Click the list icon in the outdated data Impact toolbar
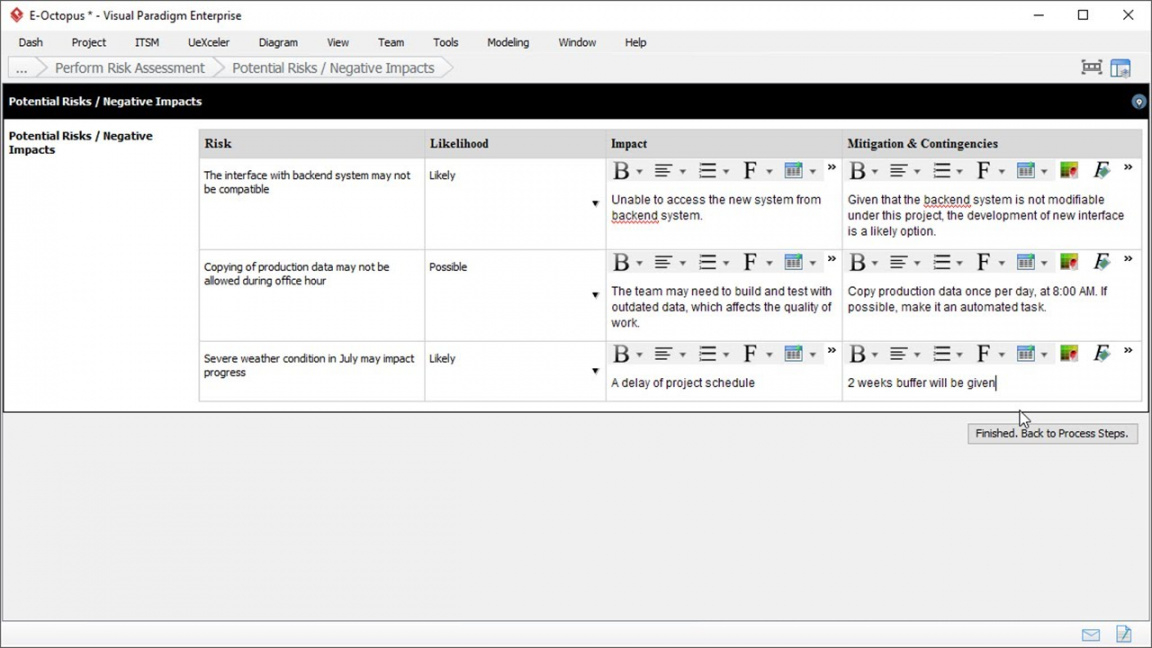 pyautogui.click(x=708, y=262)
